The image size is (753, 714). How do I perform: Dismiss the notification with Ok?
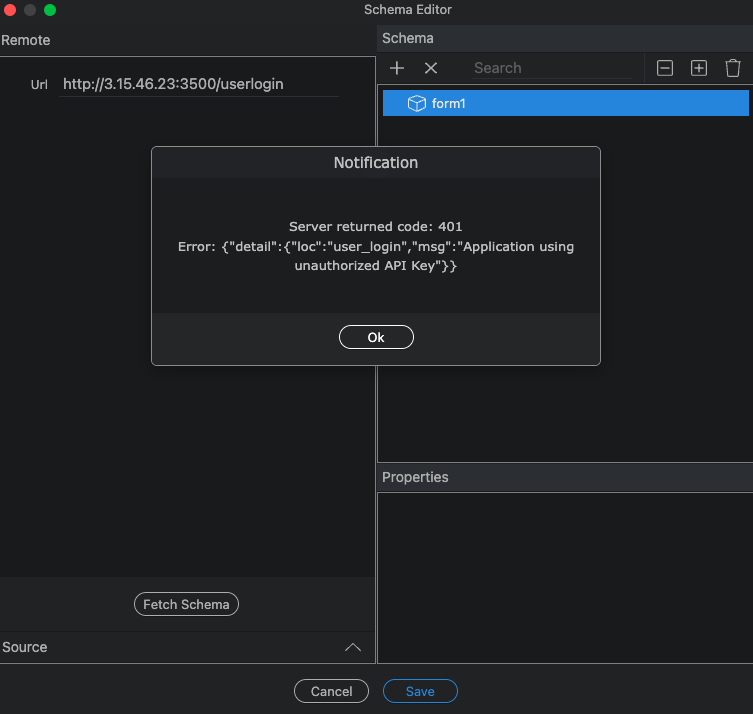click(x=376, y=337)
